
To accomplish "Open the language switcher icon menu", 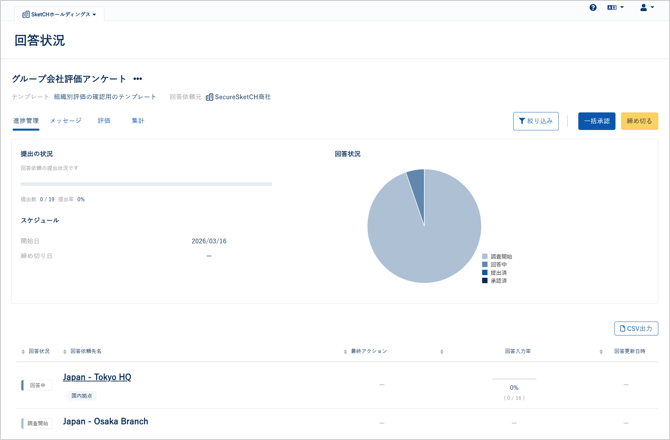I will (615, 8).
